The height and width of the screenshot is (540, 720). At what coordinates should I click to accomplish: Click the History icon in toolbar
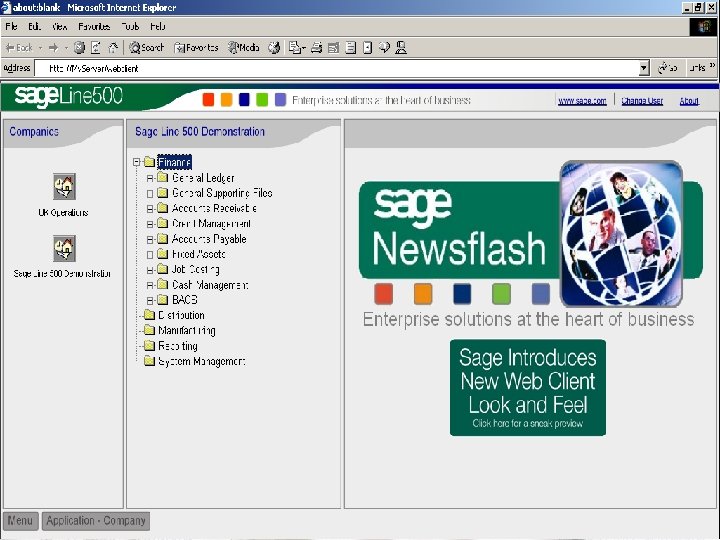274,47
